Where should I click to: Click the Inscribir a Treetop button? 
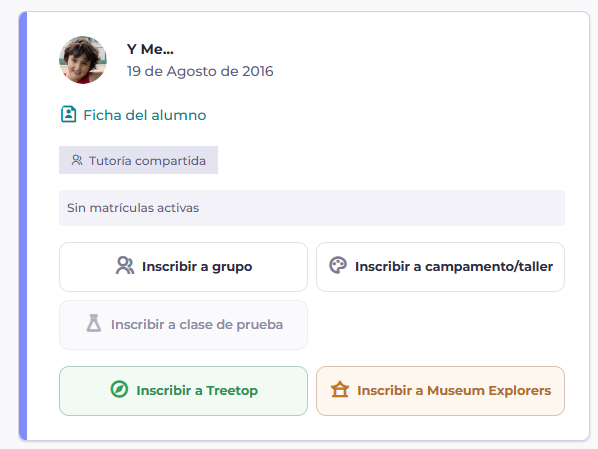click(x=183, y=391)
